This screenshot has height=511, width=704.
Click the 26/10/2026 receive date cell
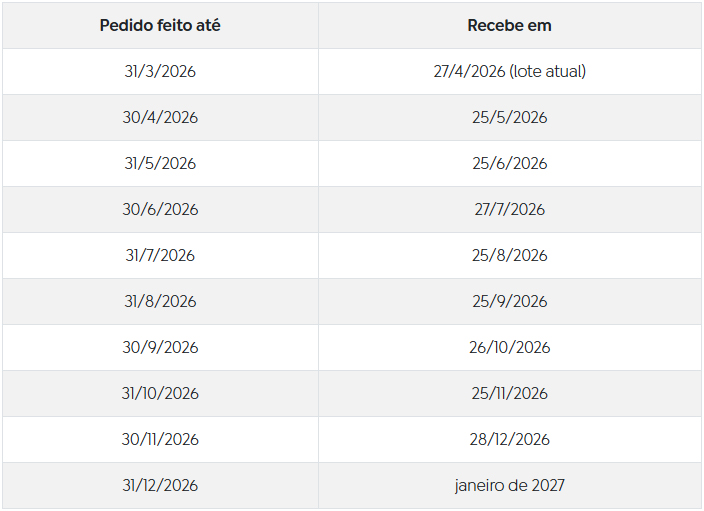point(510,348)
